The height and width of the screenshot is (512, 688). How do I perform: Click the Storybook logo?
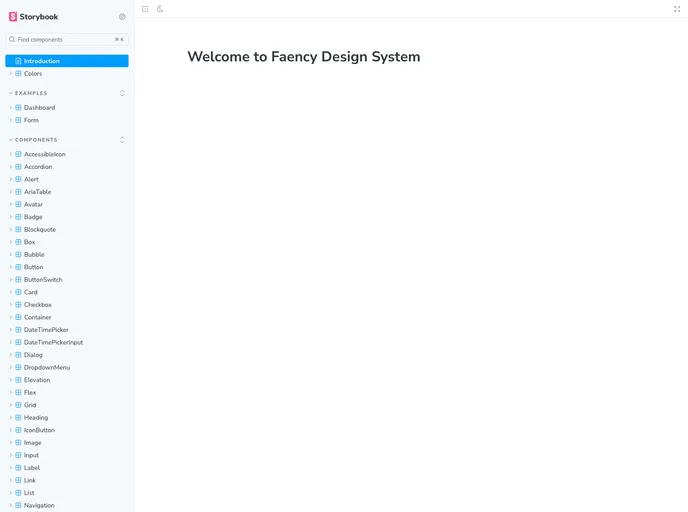click(33, 17)
